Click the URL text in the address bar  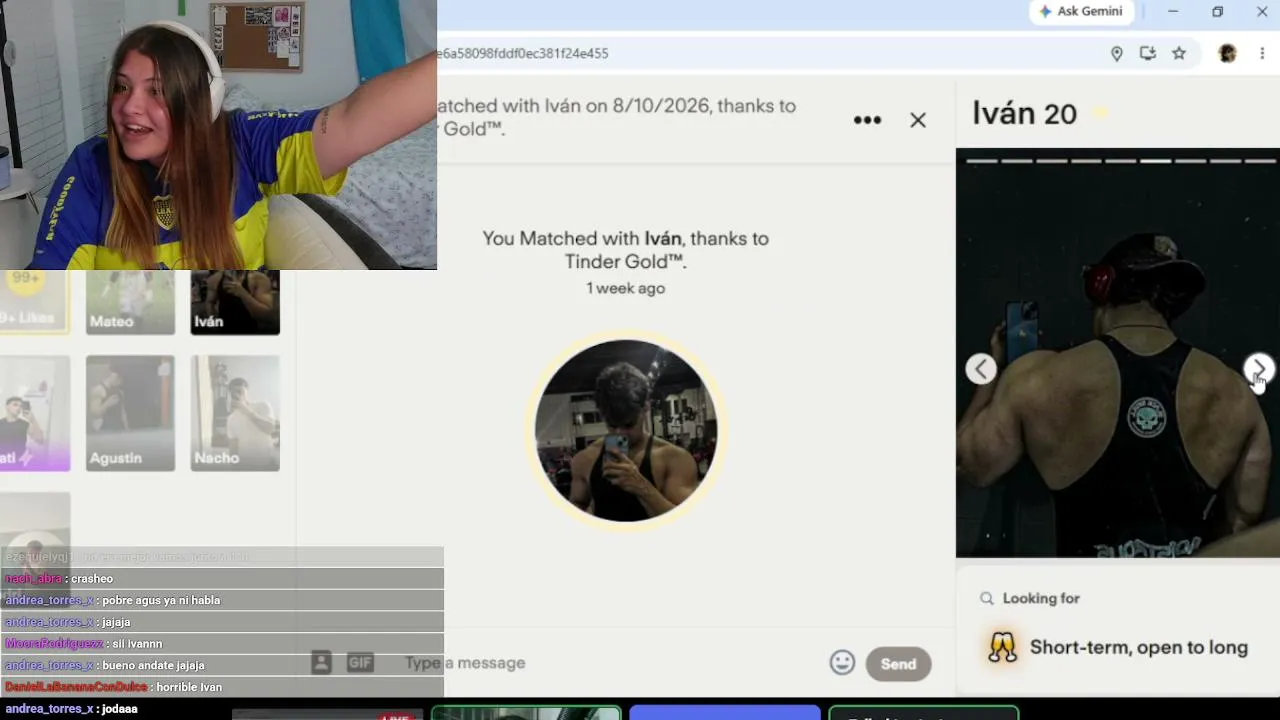point(523,54)
